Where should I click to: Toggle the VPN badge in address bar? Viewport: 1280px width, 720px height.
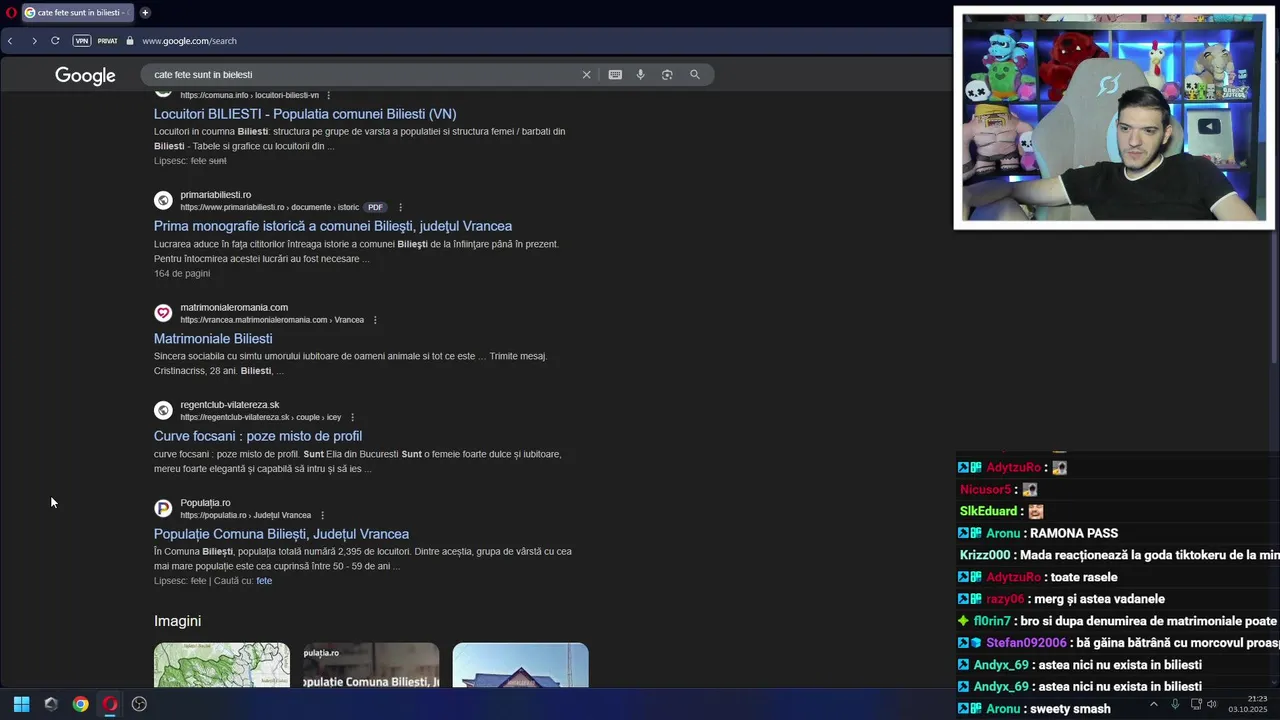pyautogui.click(x=82, y=41)
